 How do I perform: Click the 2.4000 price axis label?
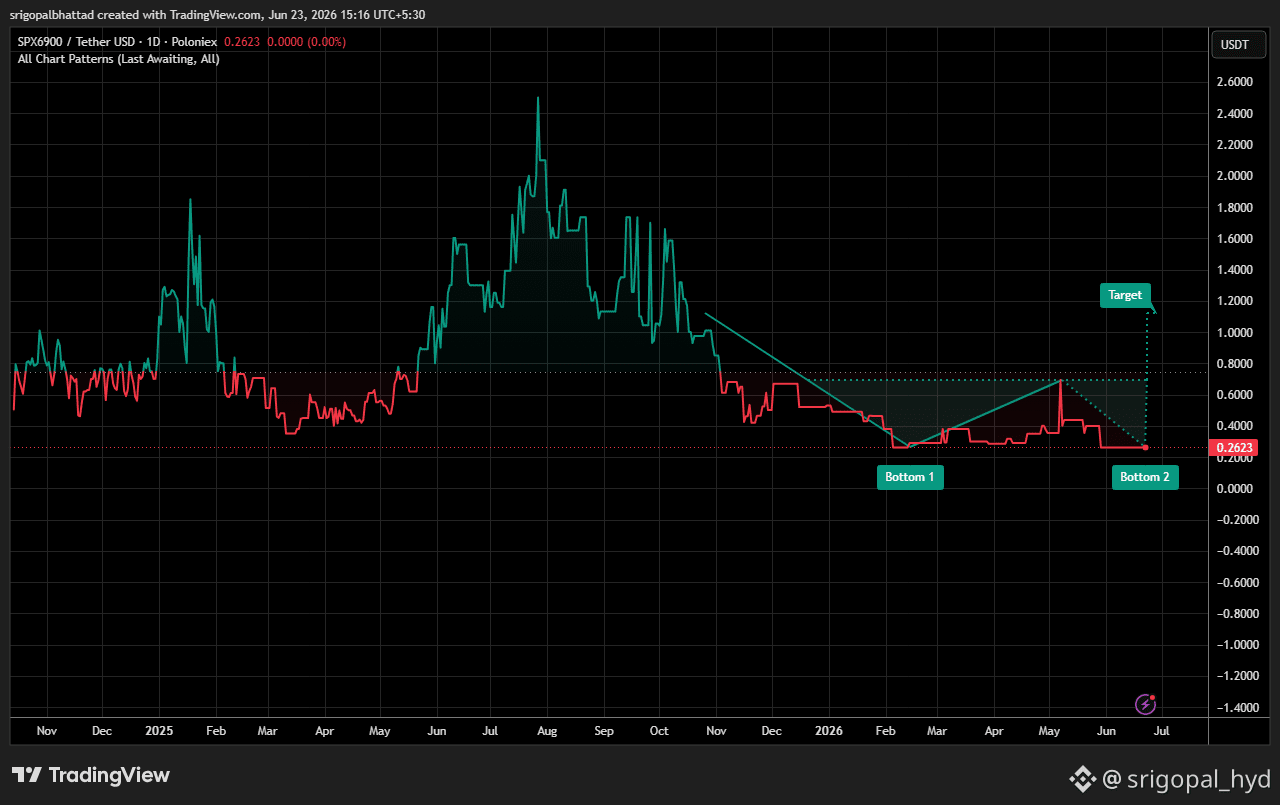1236,114
